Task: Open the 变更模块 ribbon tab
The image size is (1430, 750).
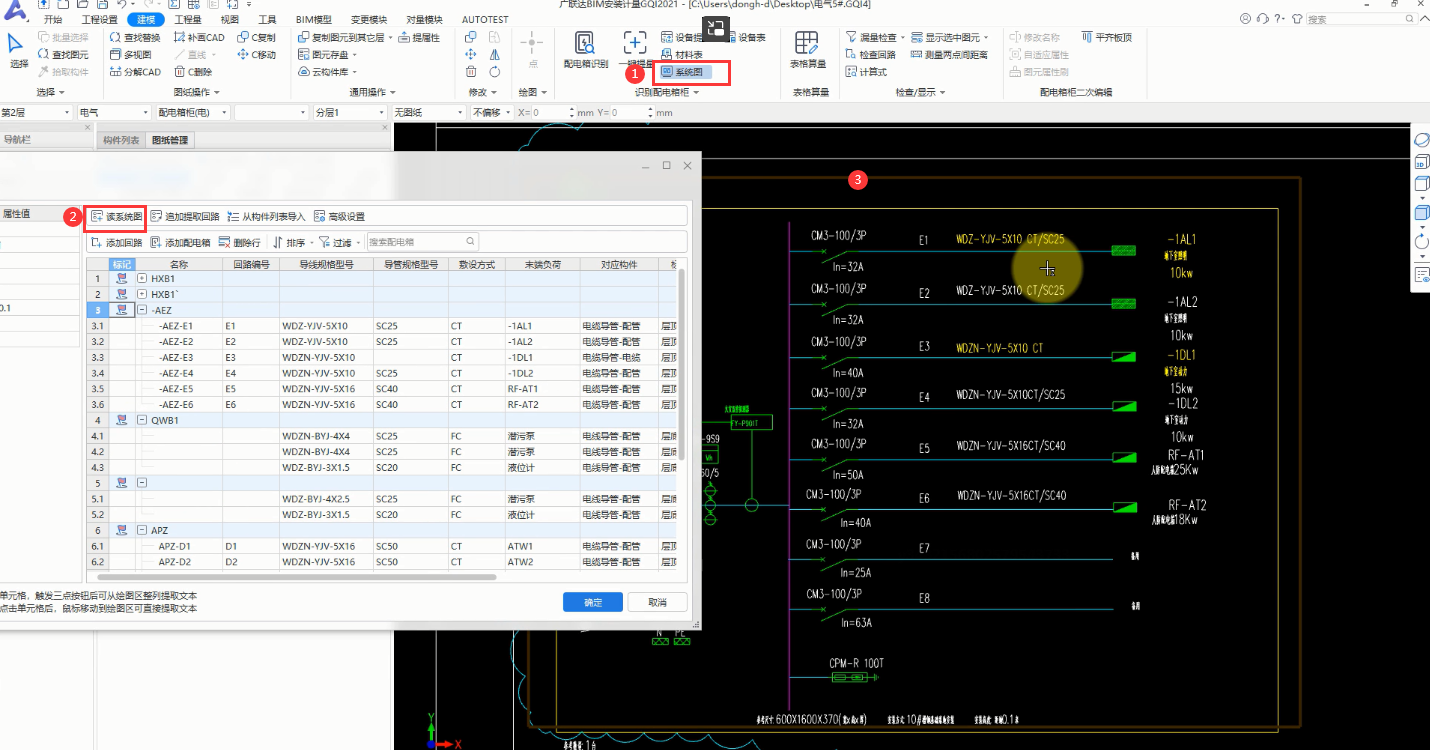Action: click(369, 19)
